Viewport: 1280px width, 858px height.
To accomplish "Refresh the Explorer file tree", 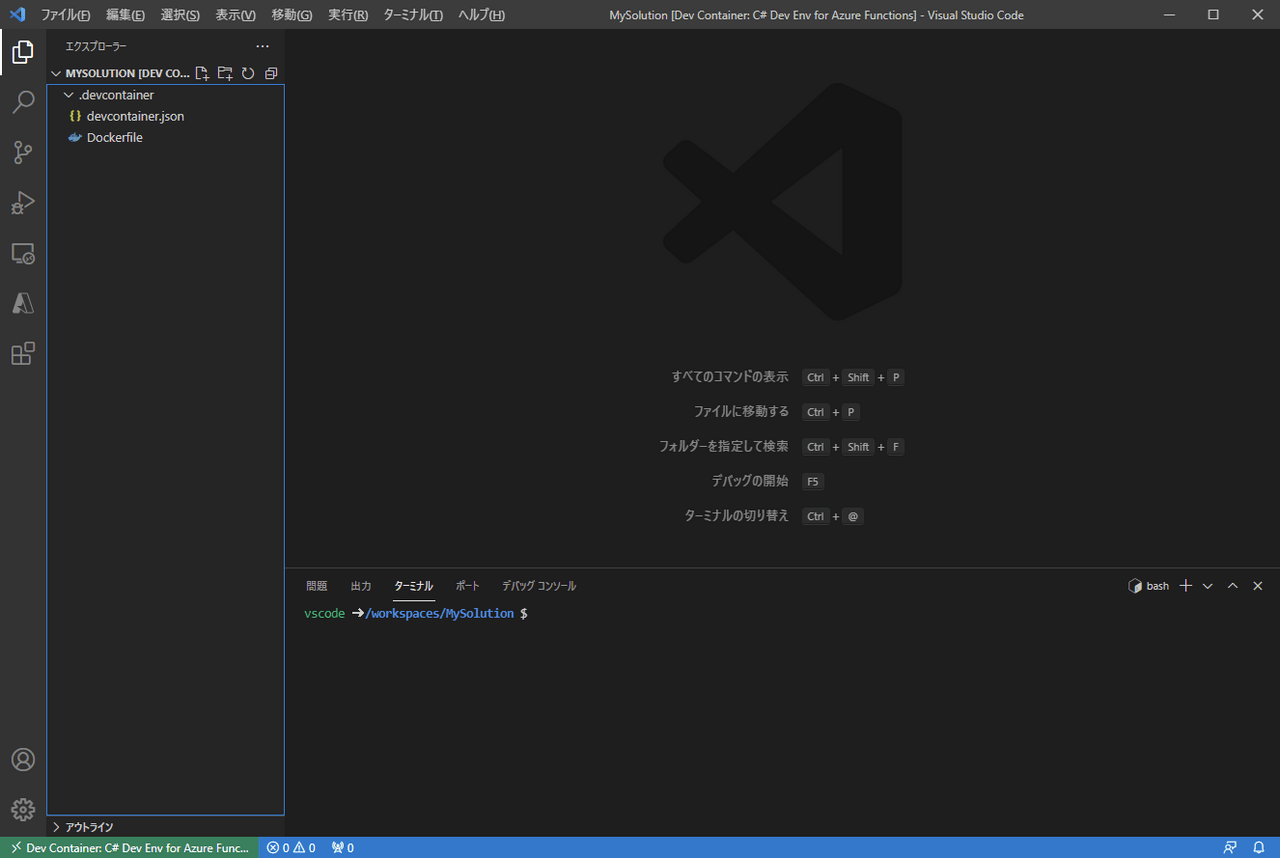I will pyautogui.click(x=248, y=73).
